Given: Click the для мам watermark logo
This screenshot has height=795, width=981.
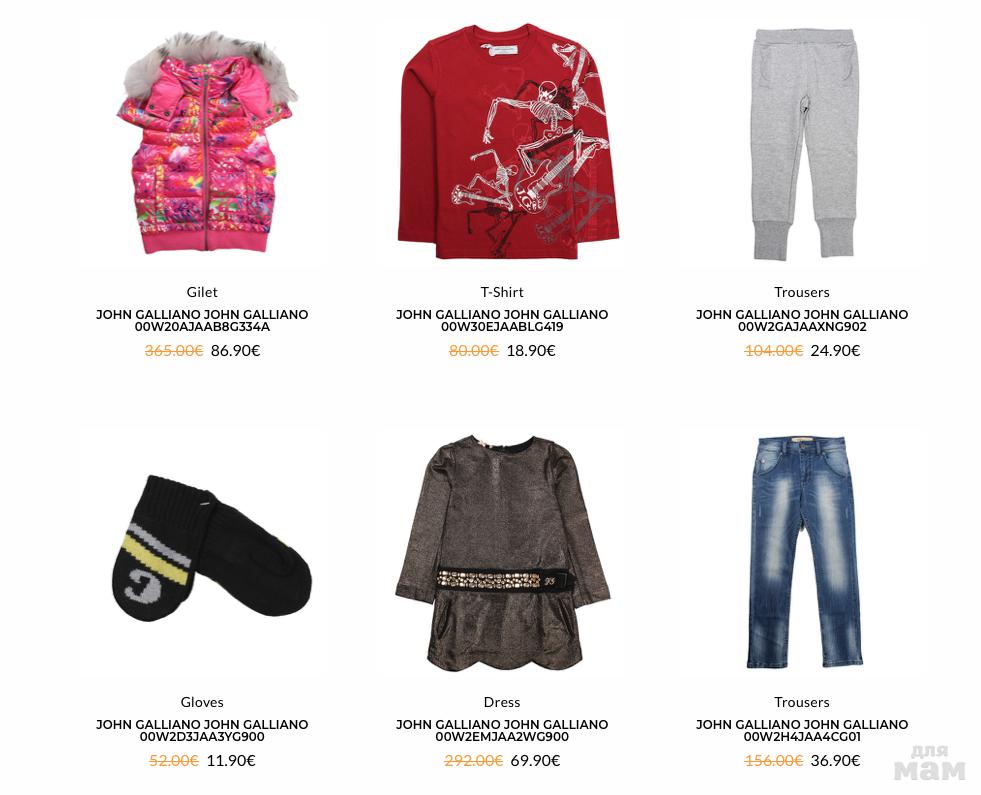Looking at the screenshot, I should tap(930, 763).
